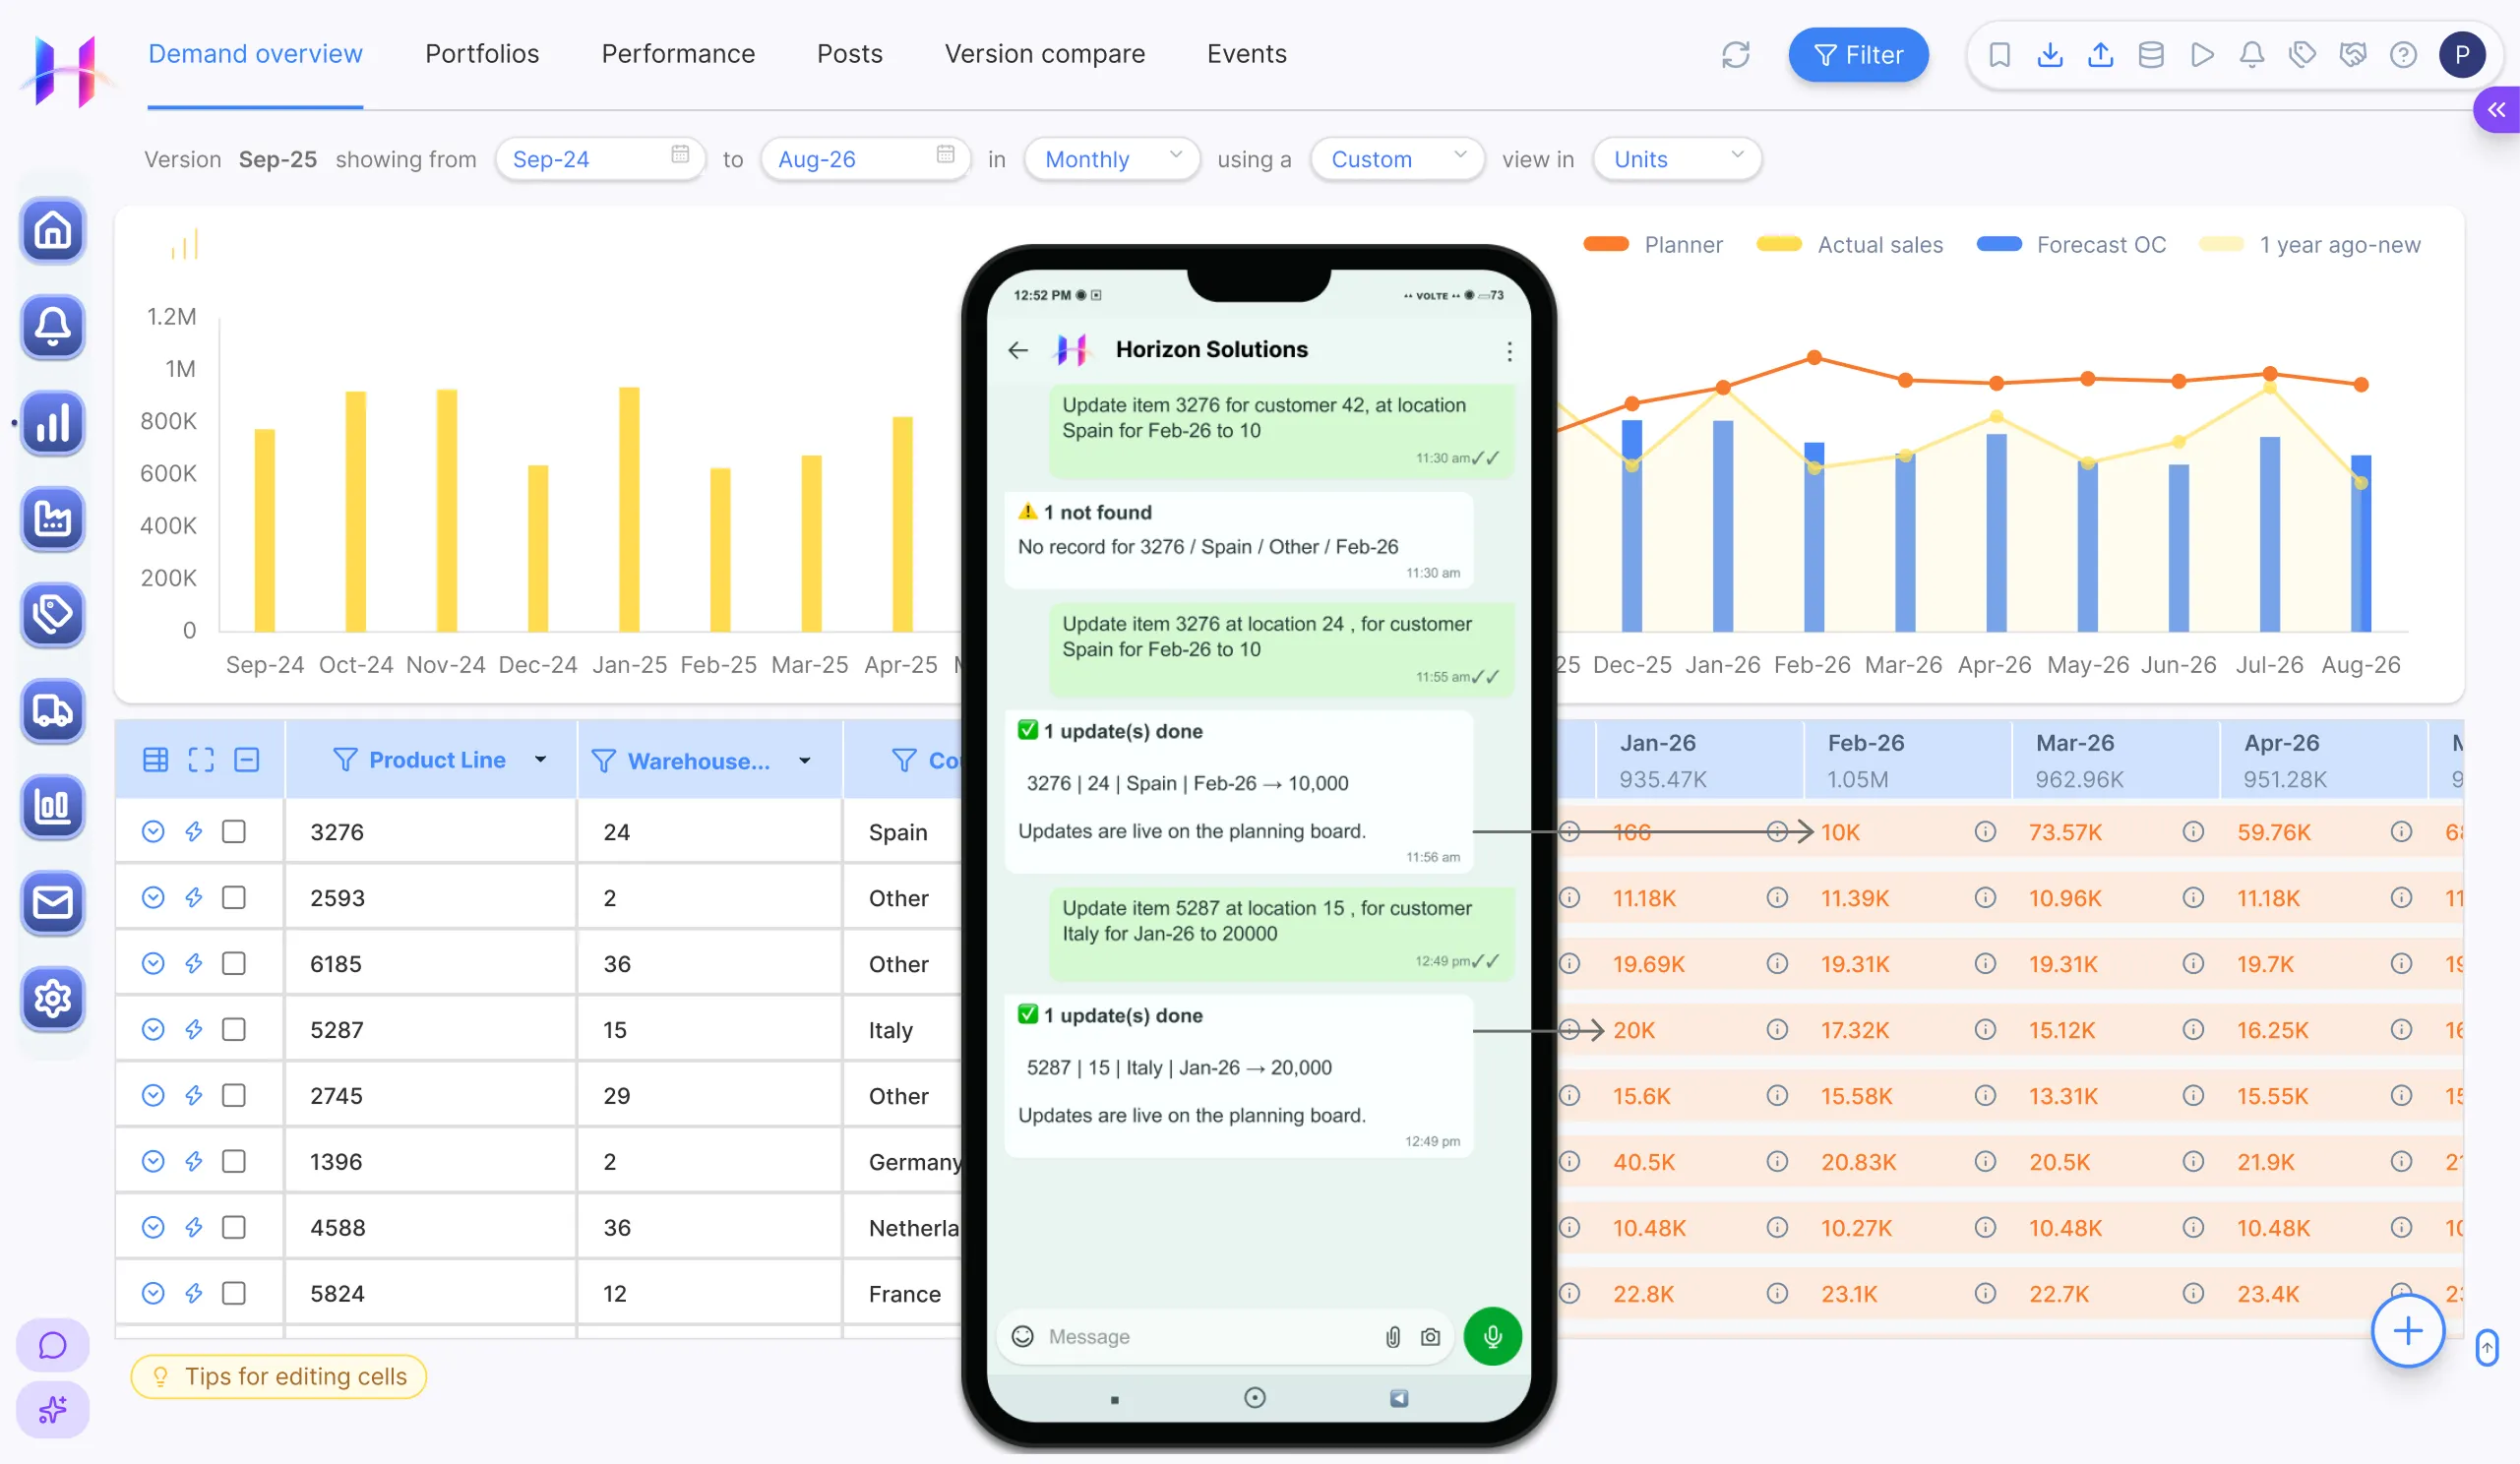Open the notifications bell in sidebar
This screenshot has width=2520, height=1464.
[53, 326]
